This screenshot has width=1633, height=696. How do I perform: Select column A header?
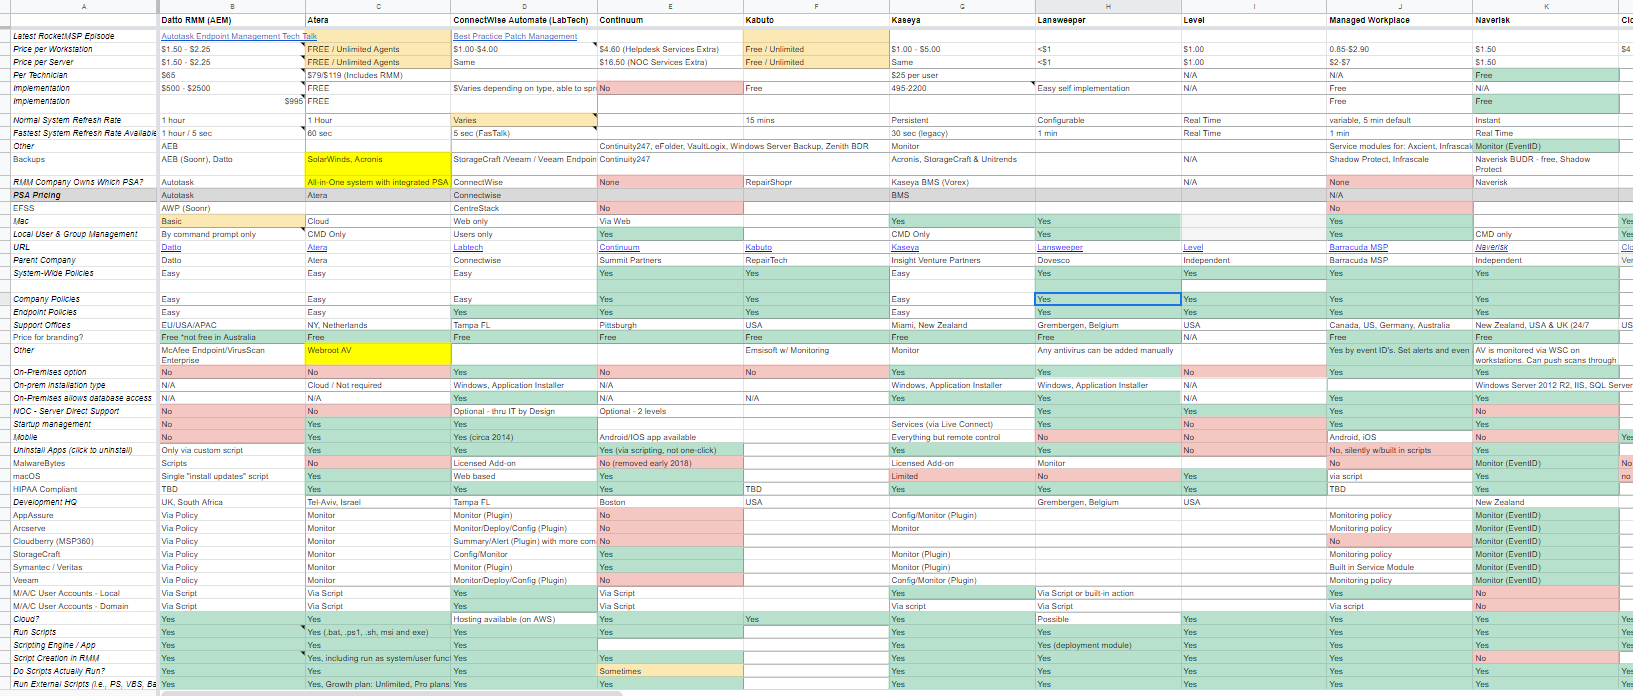pyautogui.click(x=84, y=6)
